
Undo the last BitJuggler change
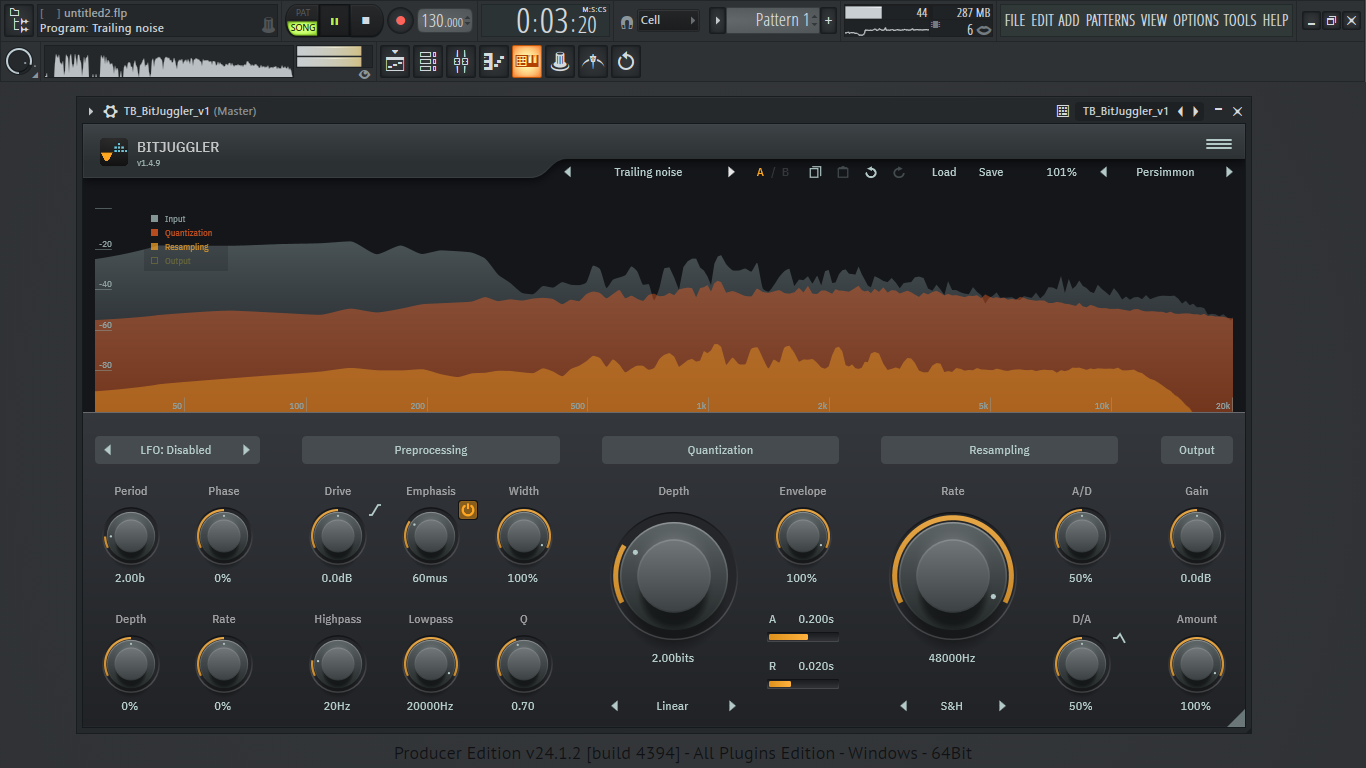pos(871,172)
